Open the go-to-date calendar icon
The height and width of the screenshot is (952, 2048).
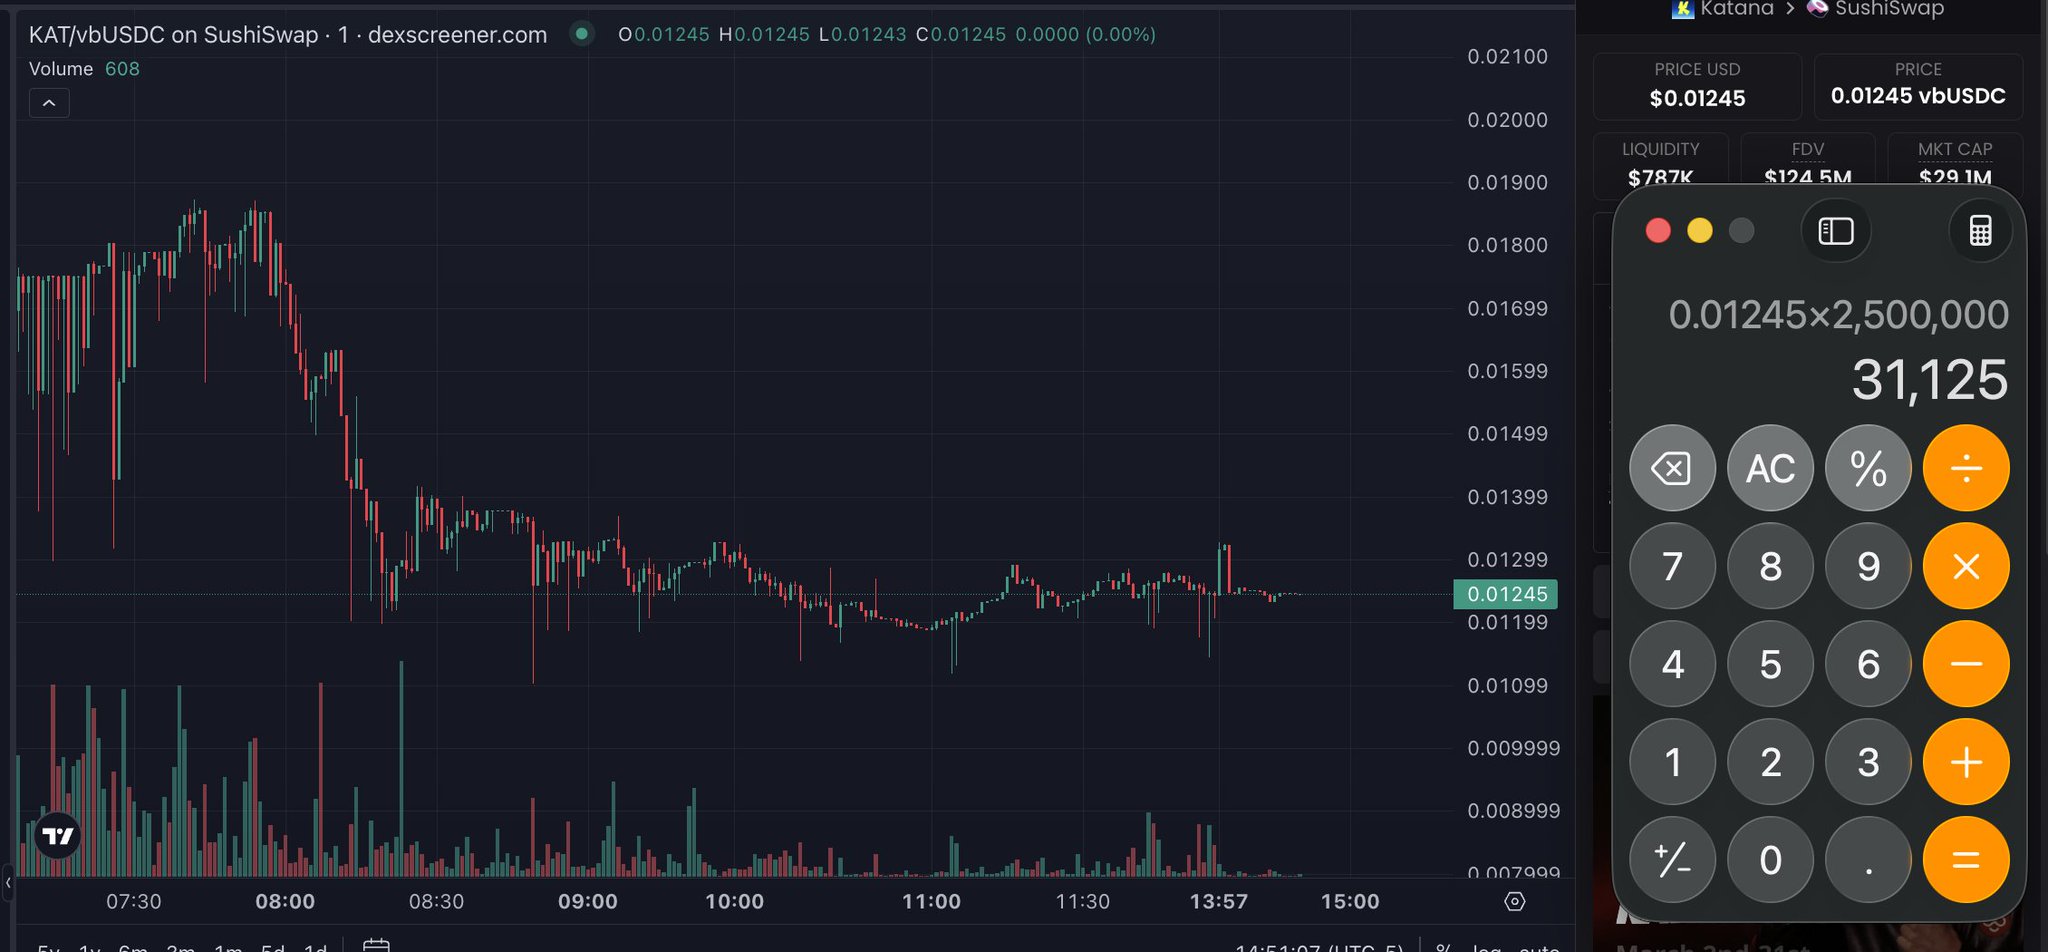point(376,945)
